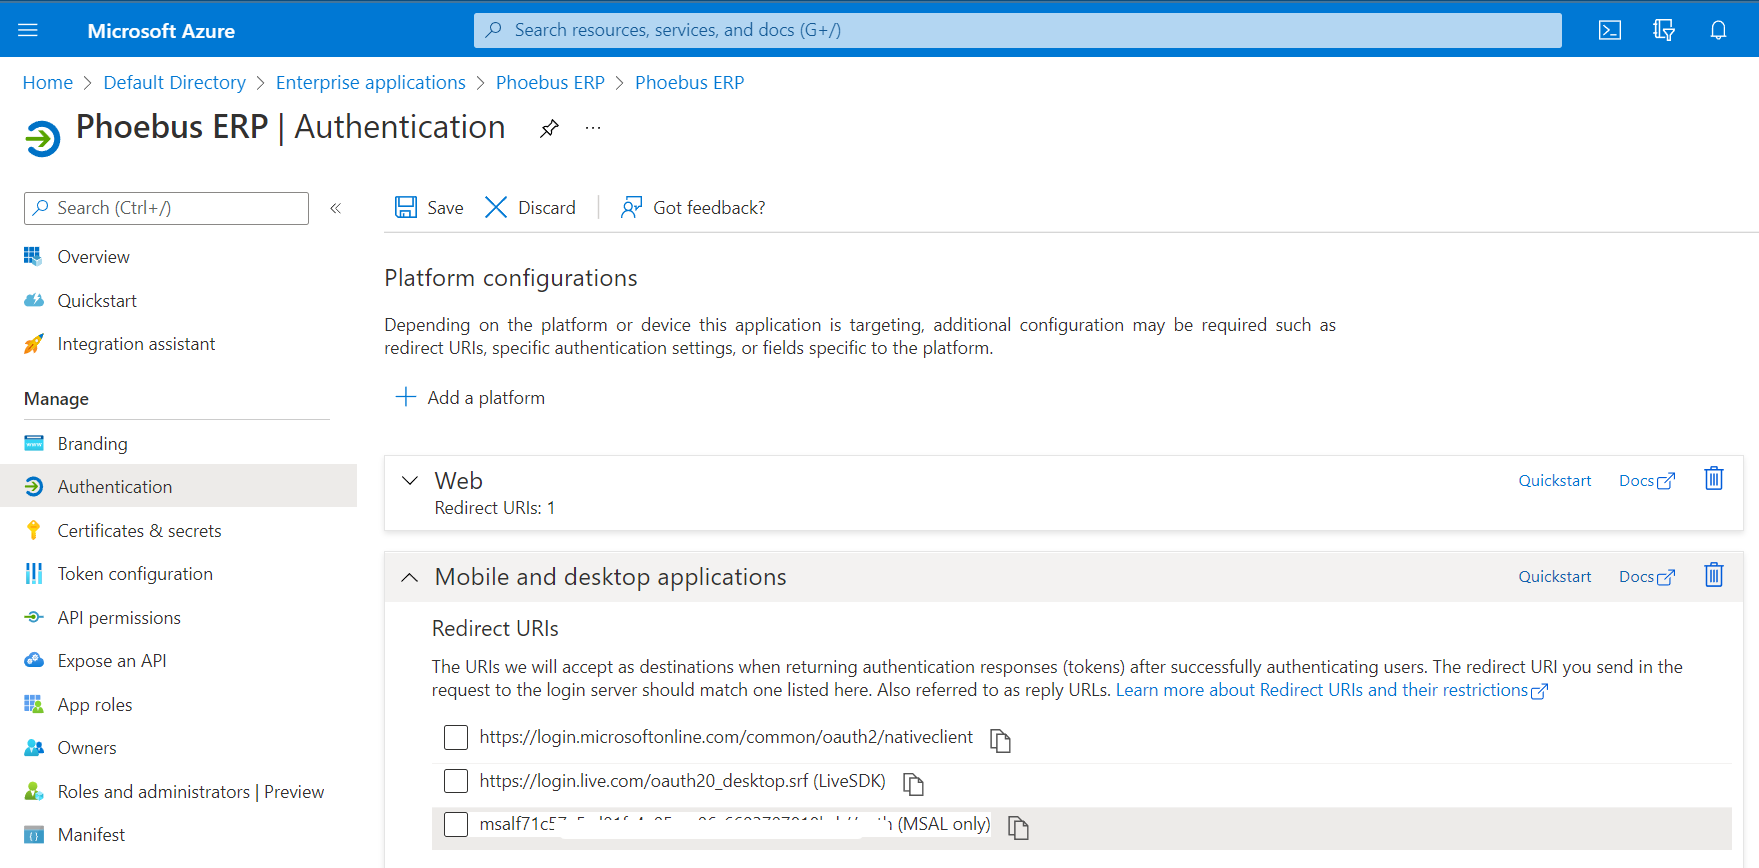Click the API permissions icon
This screenshot has height=868, width=1759.
click(x=34, y=617)
